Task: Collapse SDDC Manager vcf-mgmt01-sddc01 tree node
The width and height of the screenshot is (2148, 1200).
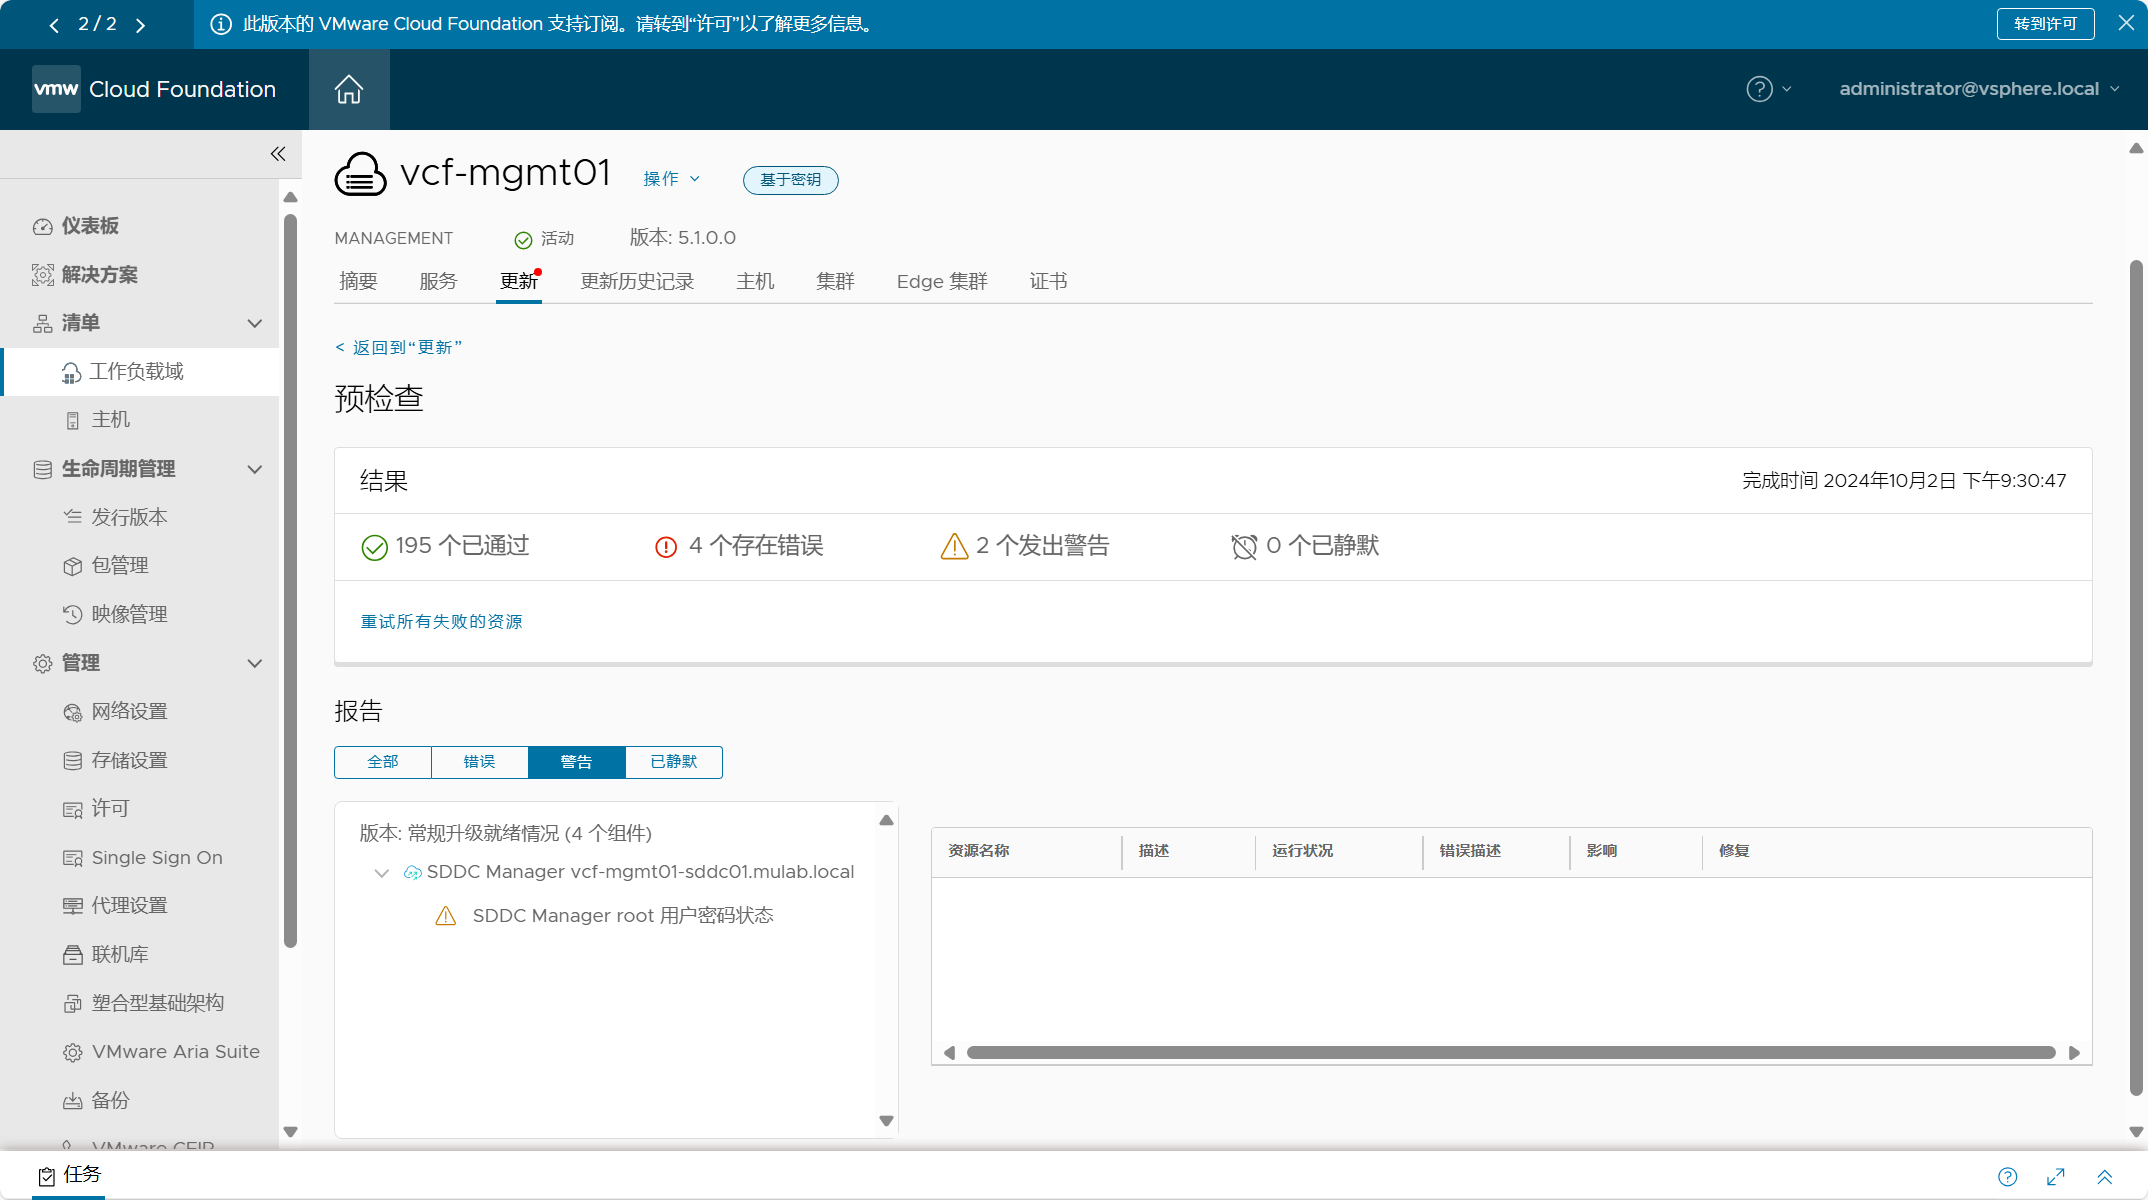Action: 381,873
